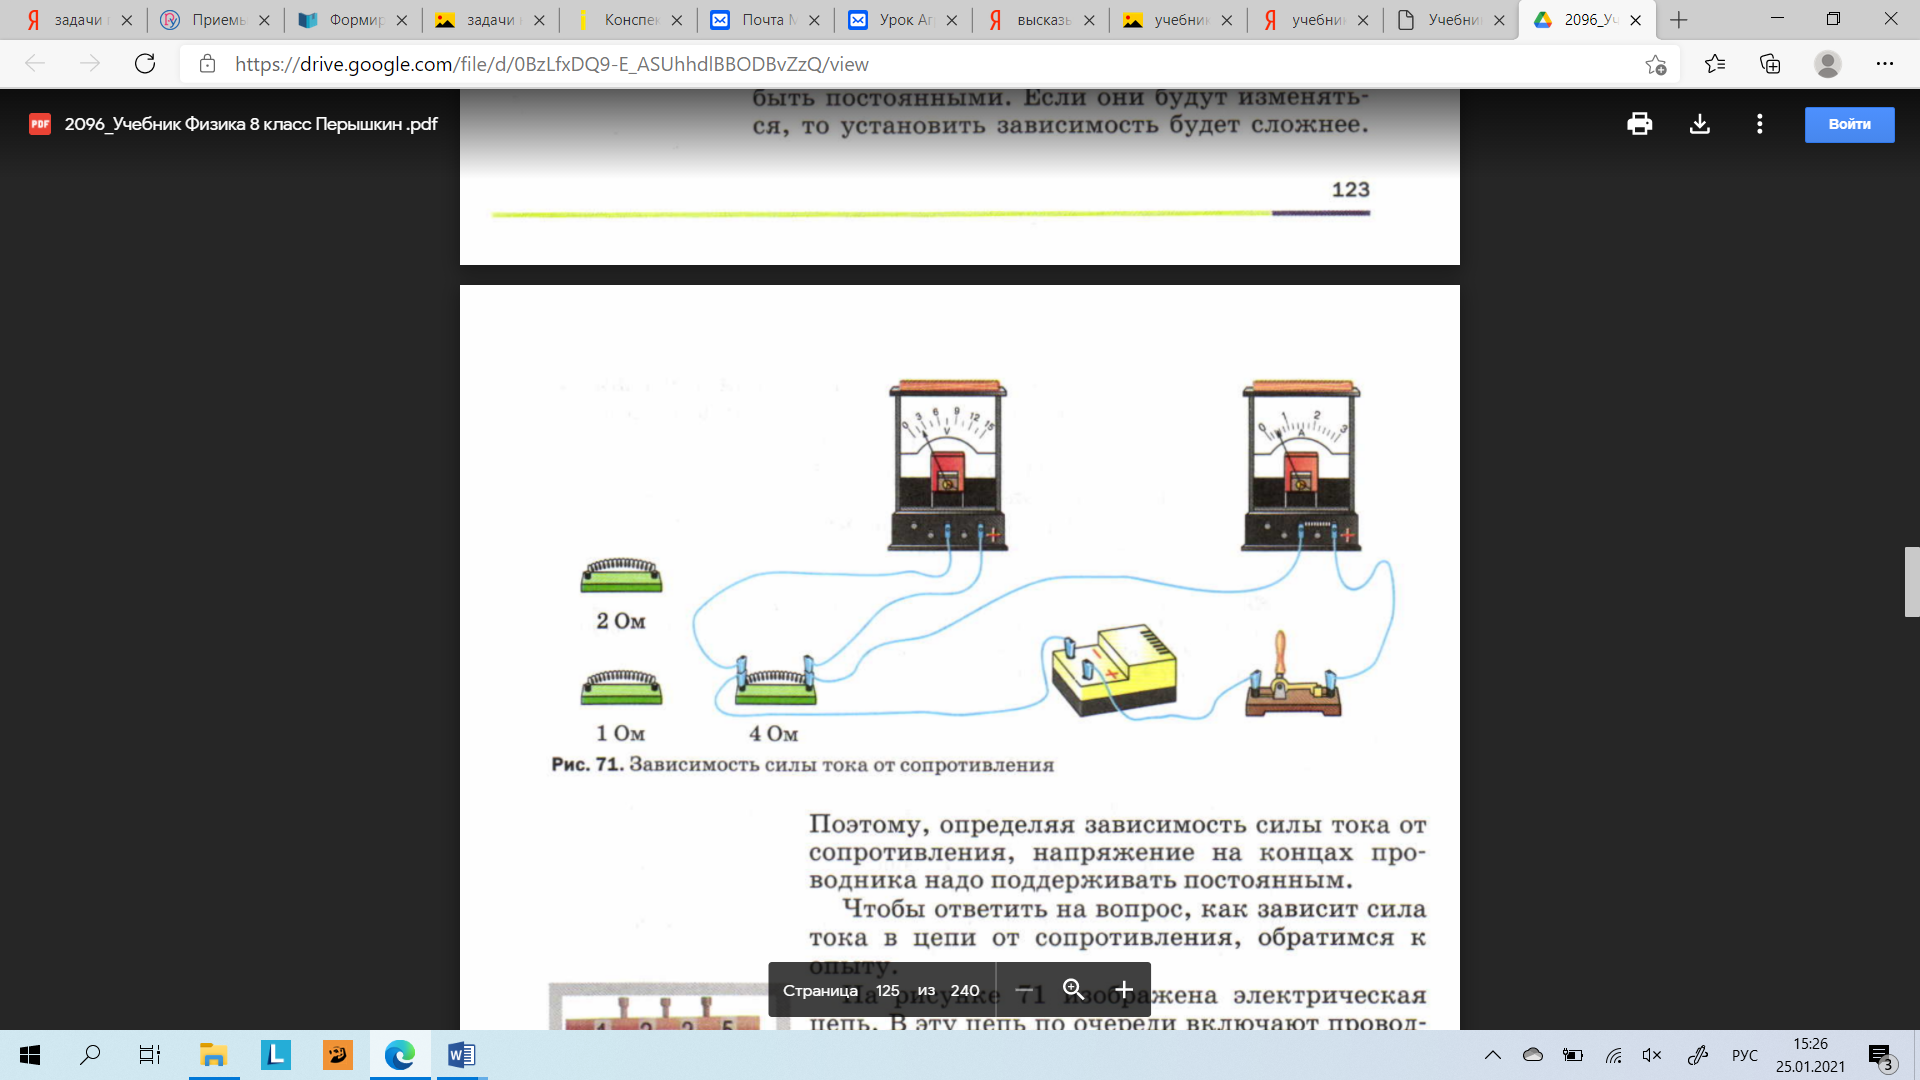Click the page number 125 field
The width and height of the screenshot is (1920, 1080).
coord(887,990)
